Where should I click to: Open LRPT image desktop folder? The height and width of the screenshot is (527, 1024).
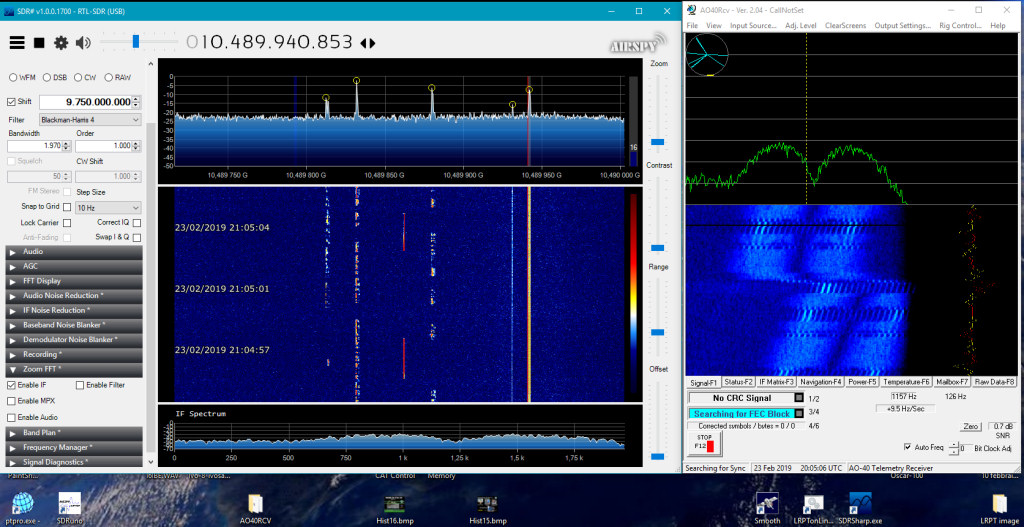point(999,509)
